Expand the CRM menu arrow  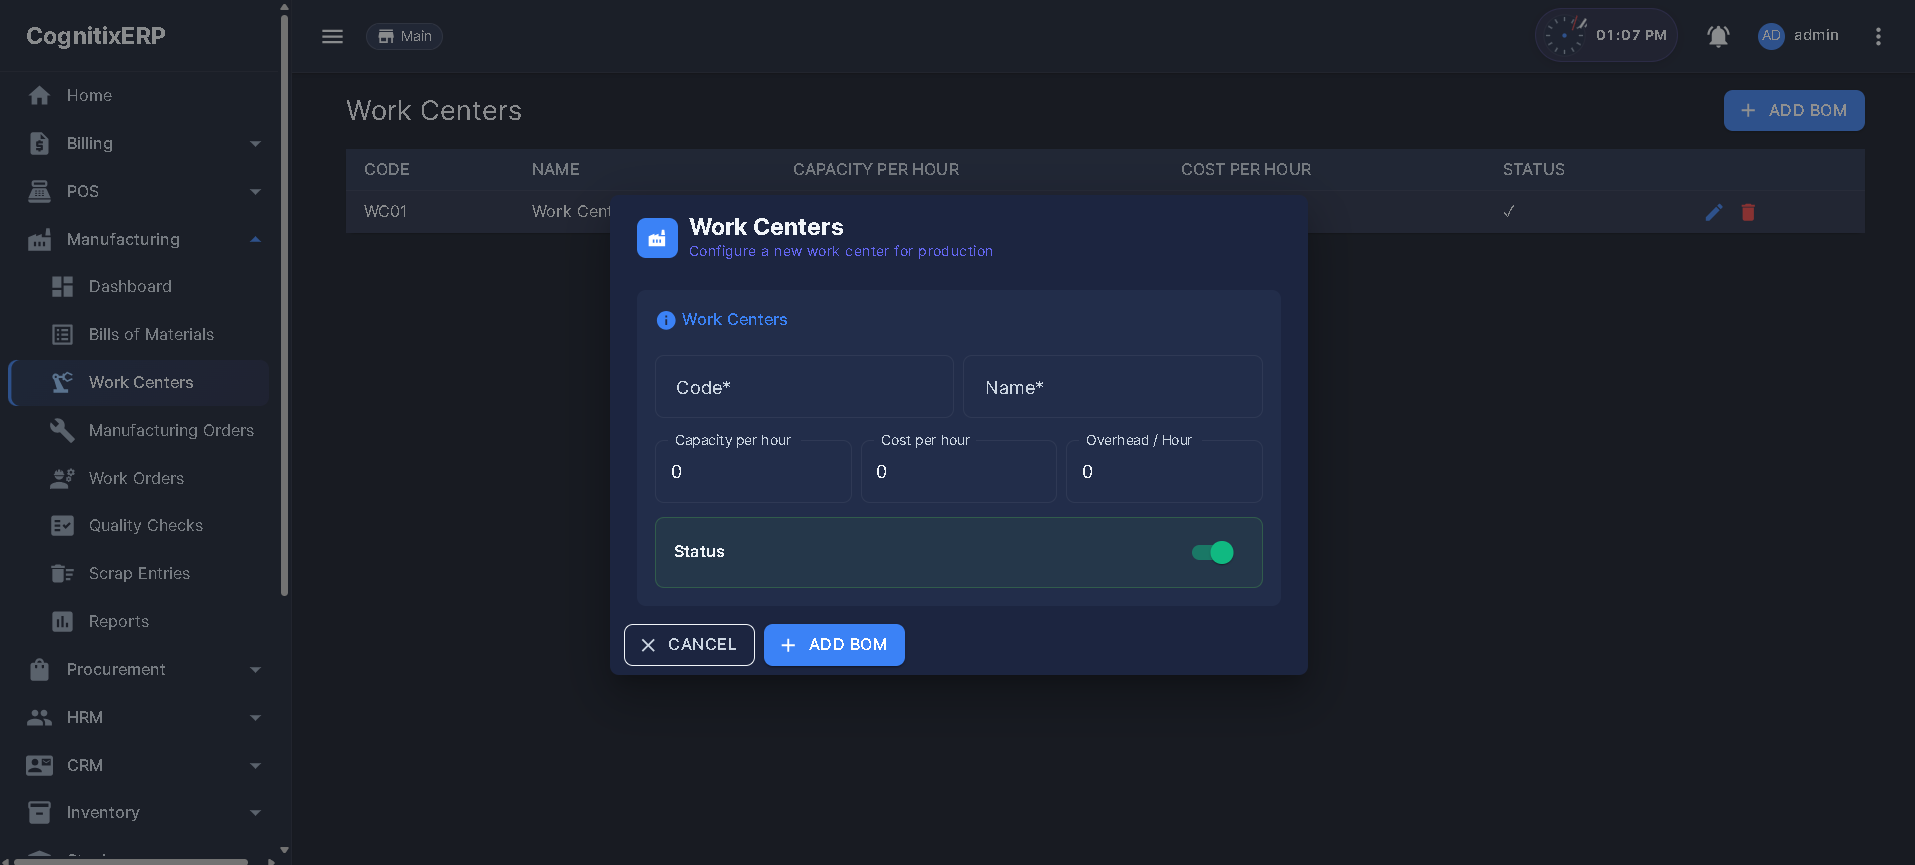(x=255, y=765)
